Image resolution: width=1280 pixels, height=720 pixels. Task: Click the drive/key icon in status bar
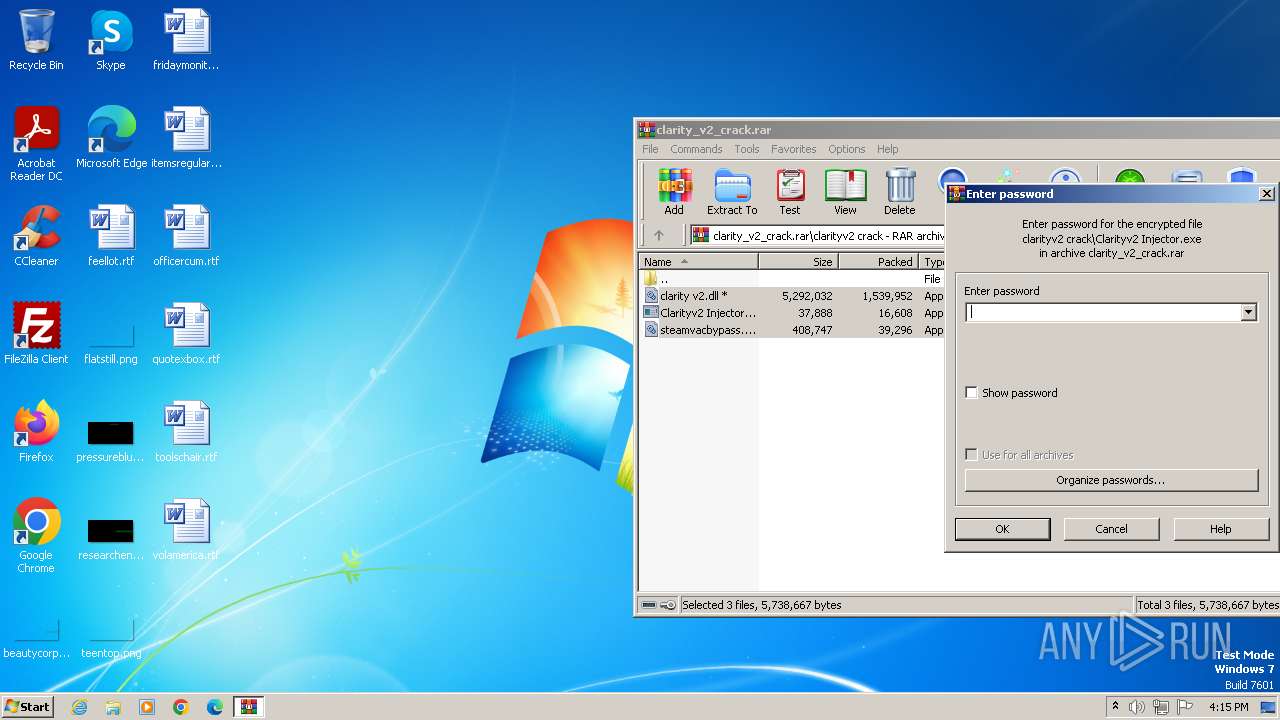[658, 605]
